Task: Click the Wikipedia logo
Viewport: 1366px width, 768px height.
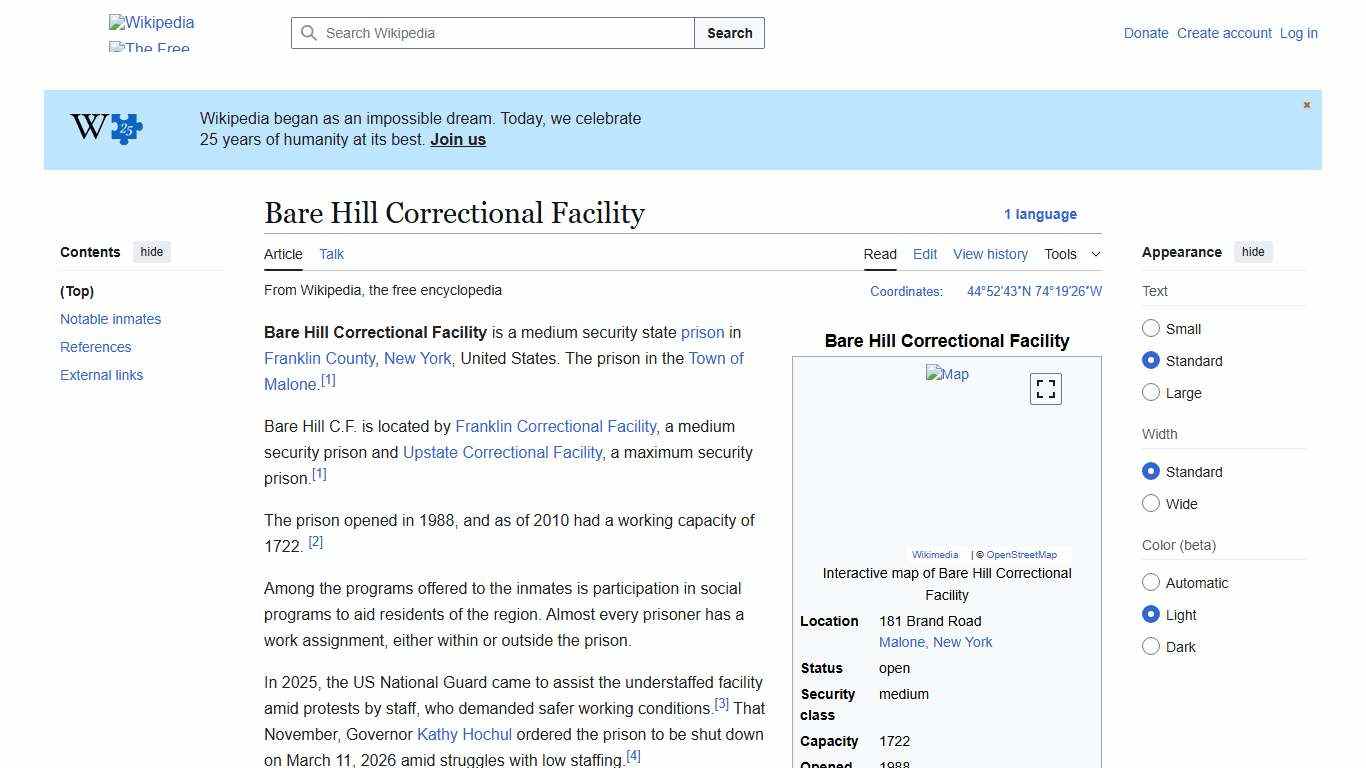Action: 150,22
